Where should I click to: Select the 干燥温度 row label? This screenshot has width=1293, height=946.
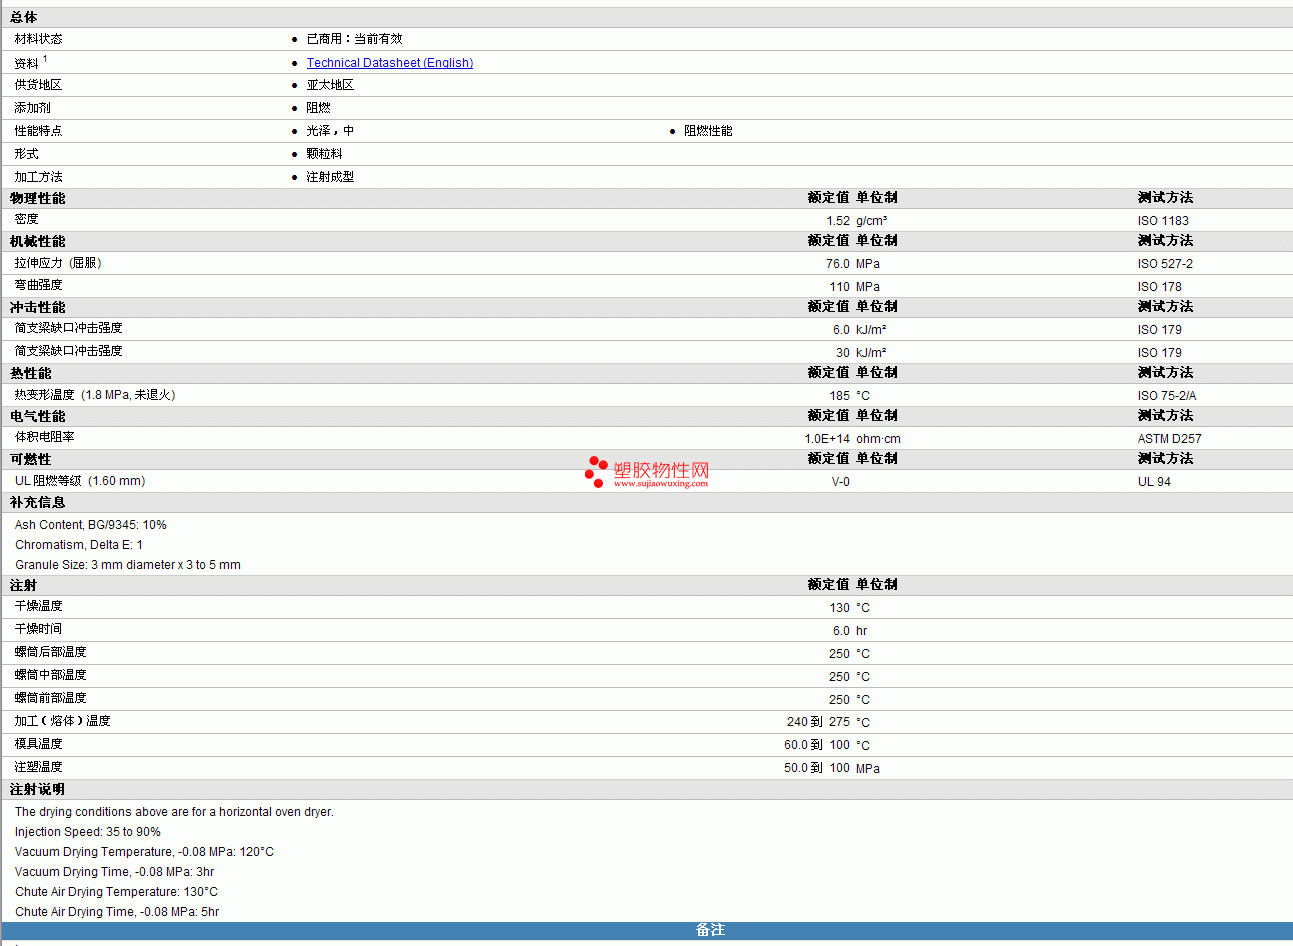pos(38,606)
